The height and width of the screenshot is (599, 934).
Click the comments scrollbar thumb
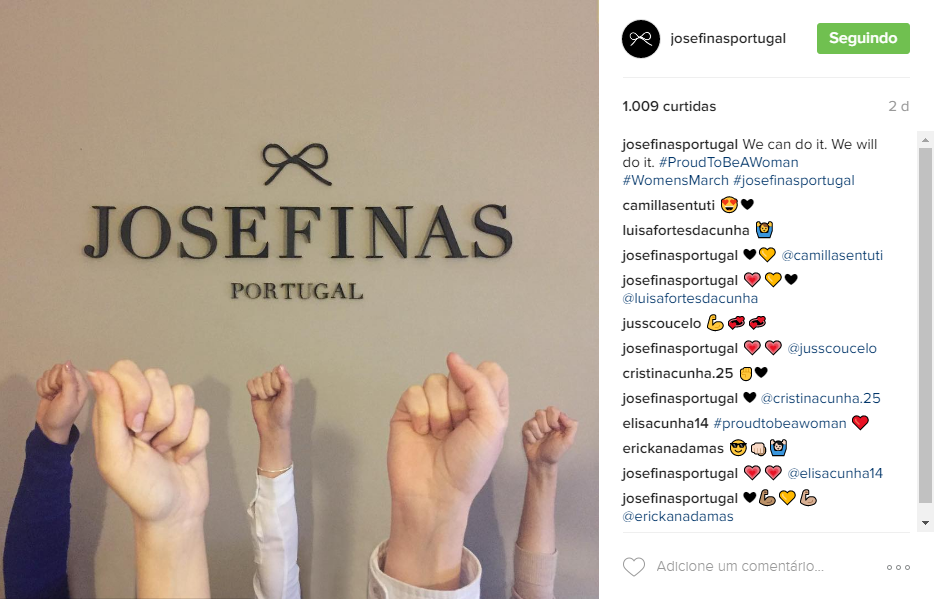coord(925,326)
